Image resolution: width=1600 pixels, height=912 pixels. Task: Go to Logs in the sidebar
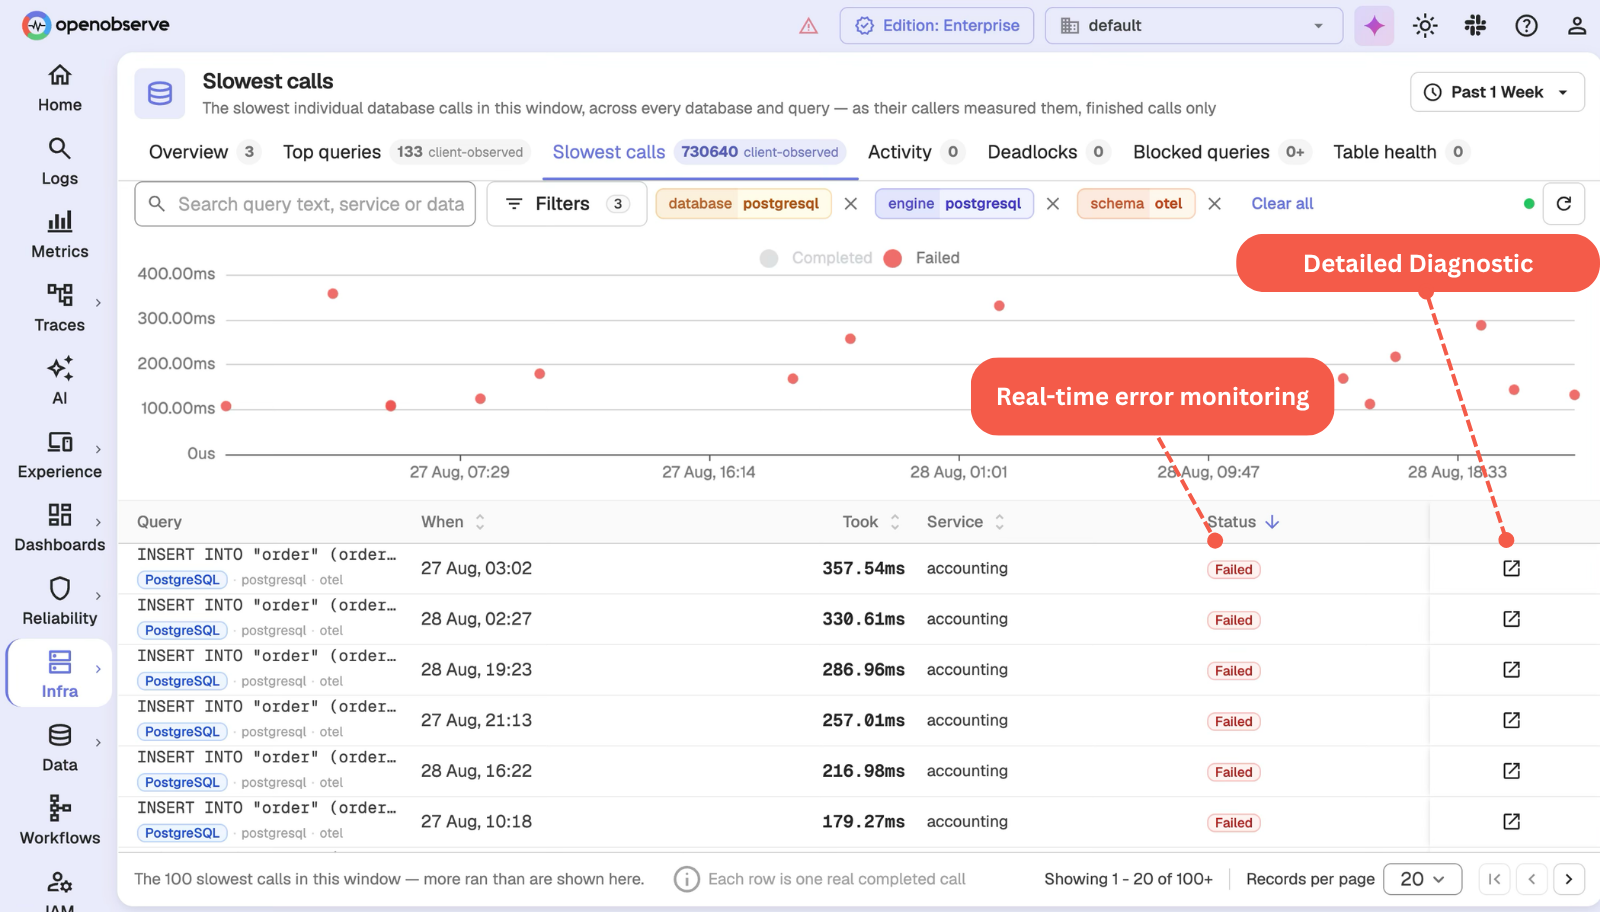tap(60, 162)
